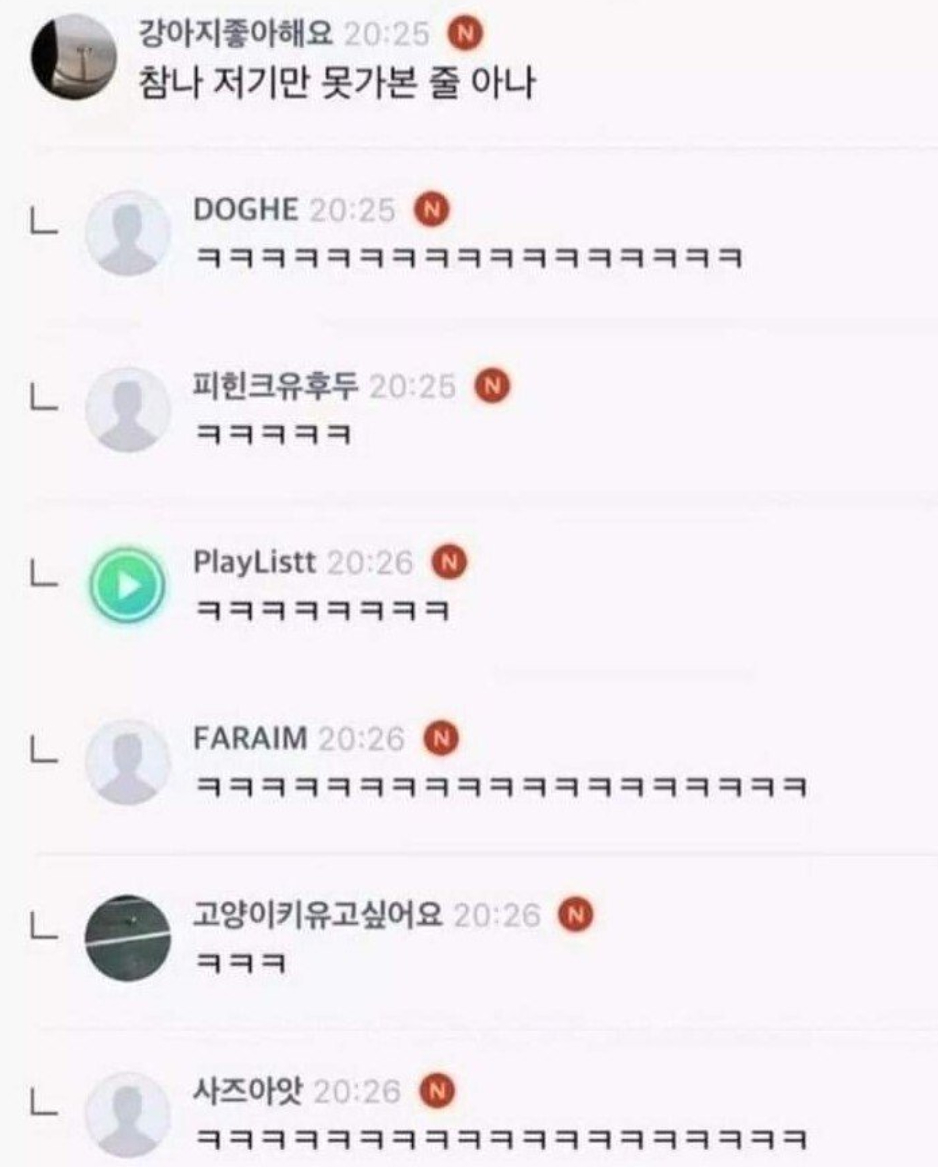Click the N badge beside 강아지좋아해요
938x1167 pixels.
pyautogui.click(x=465, y=33)
